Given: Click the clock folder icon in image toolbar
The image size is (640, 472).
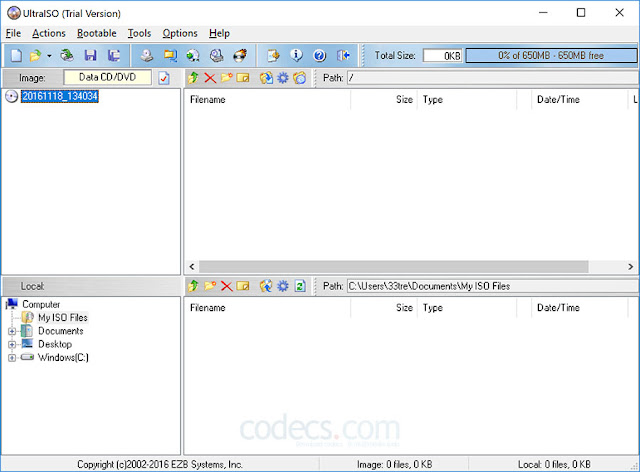Looking at the screenshot, I should tap(300, 78).
